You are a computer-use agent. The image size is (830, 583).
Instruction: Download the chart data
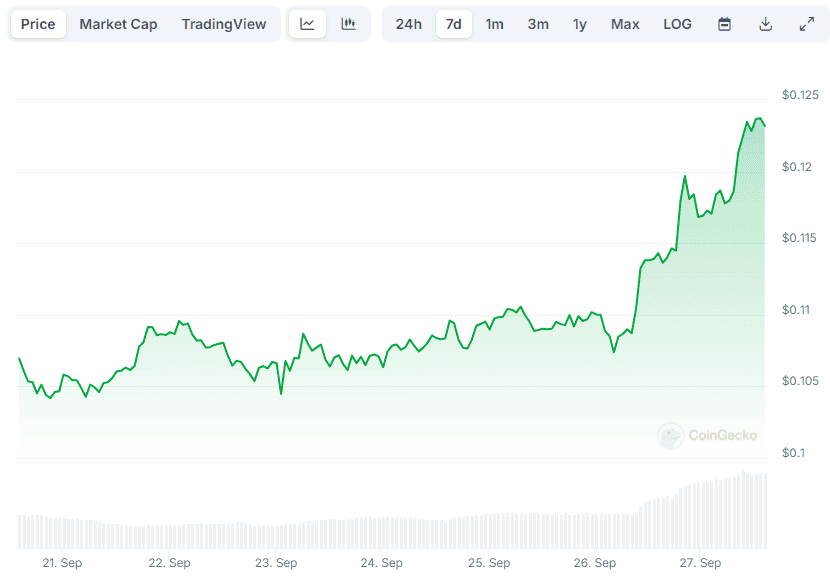[766, 24]
